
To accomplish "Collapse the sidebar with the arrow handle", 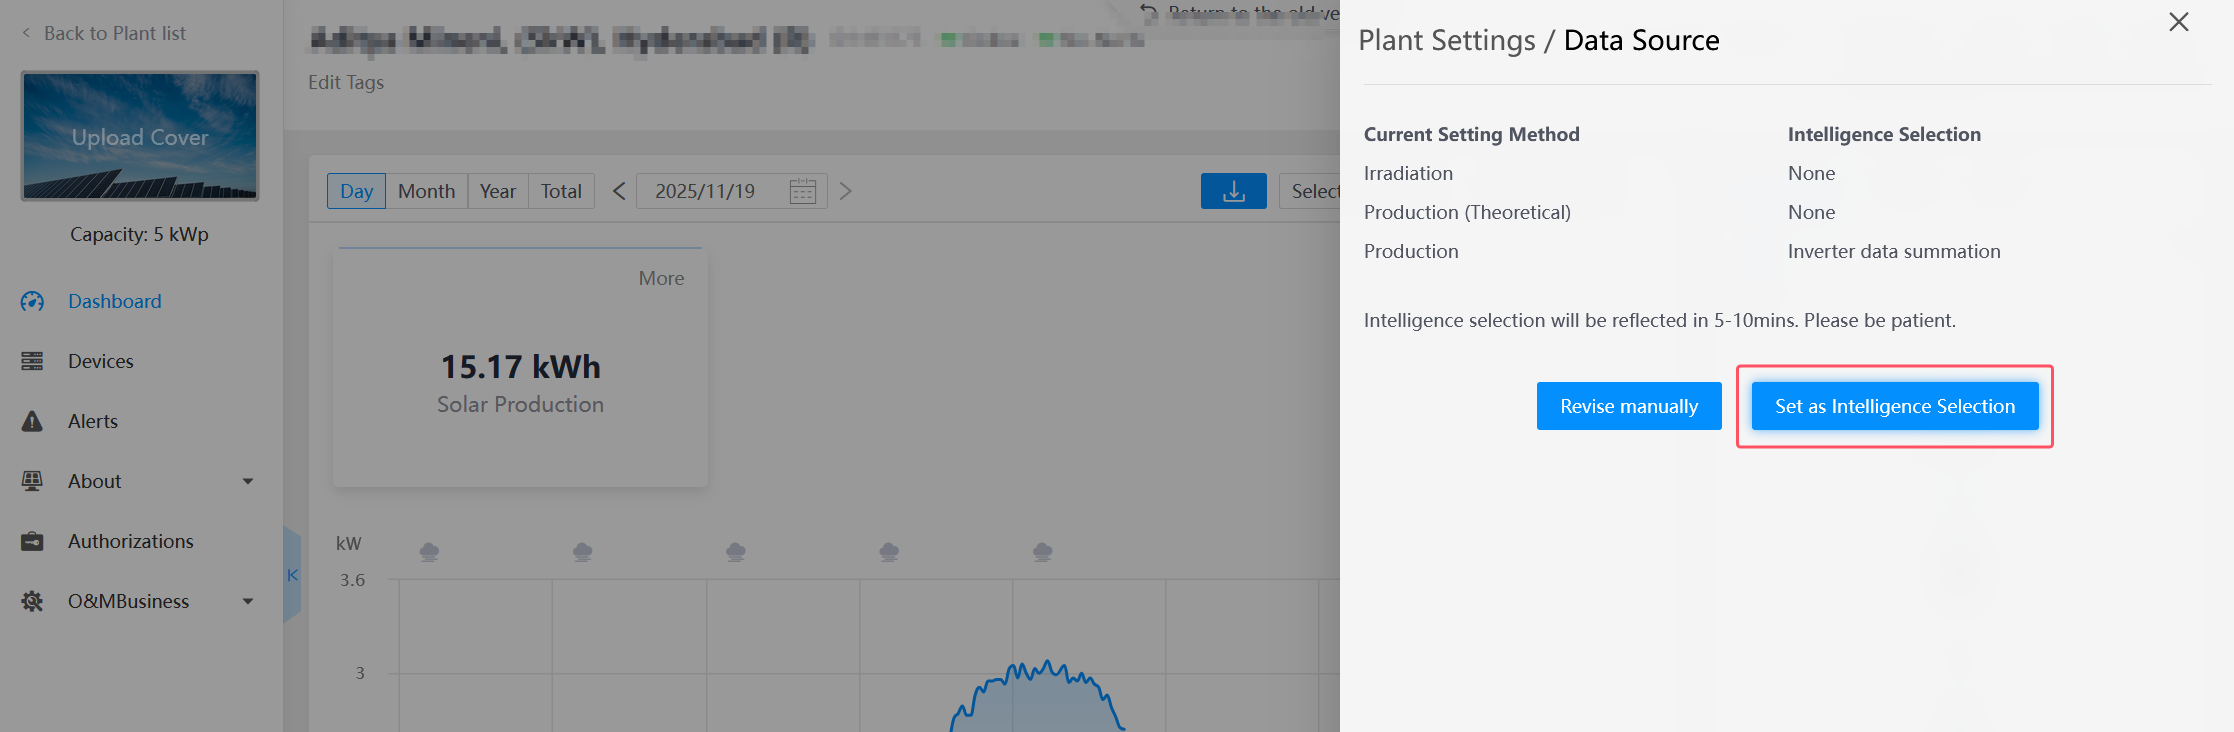I will 292,575.
